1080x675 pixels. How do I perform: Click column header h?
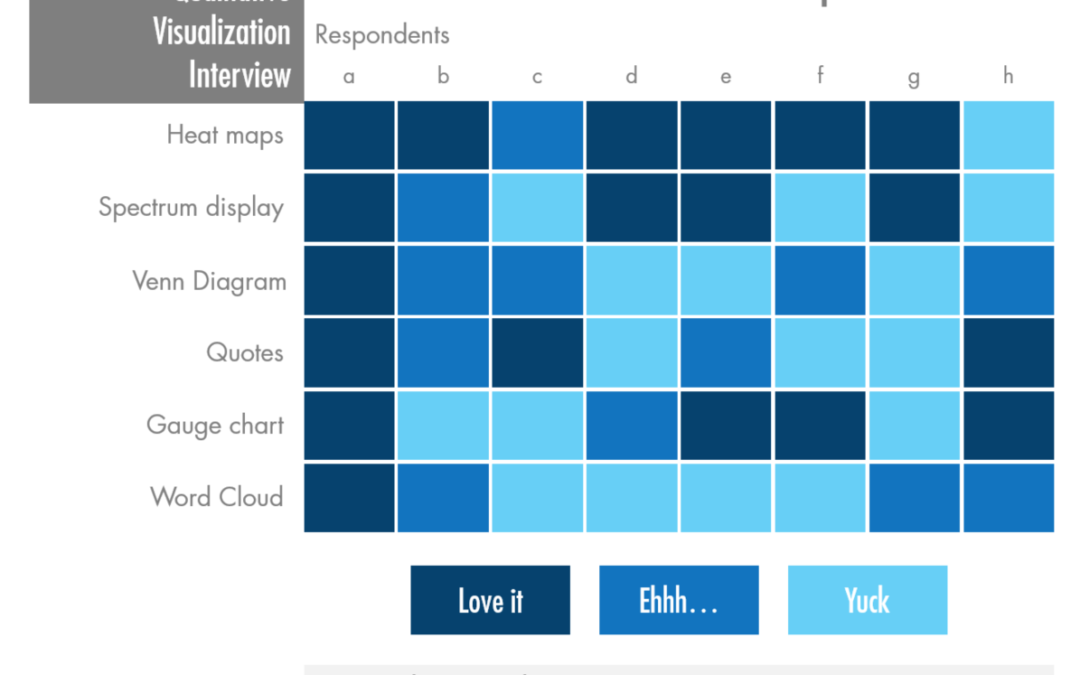1008,75
